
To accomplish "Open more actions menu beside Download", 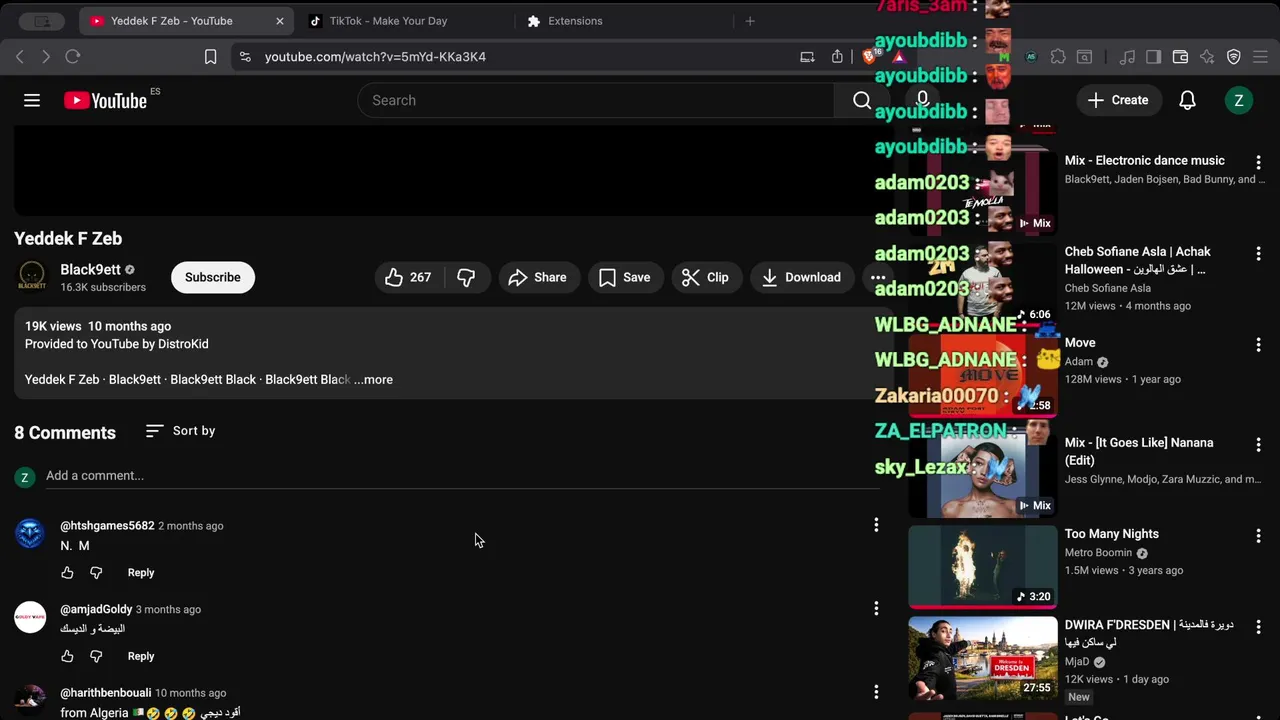I will [877, 277].
